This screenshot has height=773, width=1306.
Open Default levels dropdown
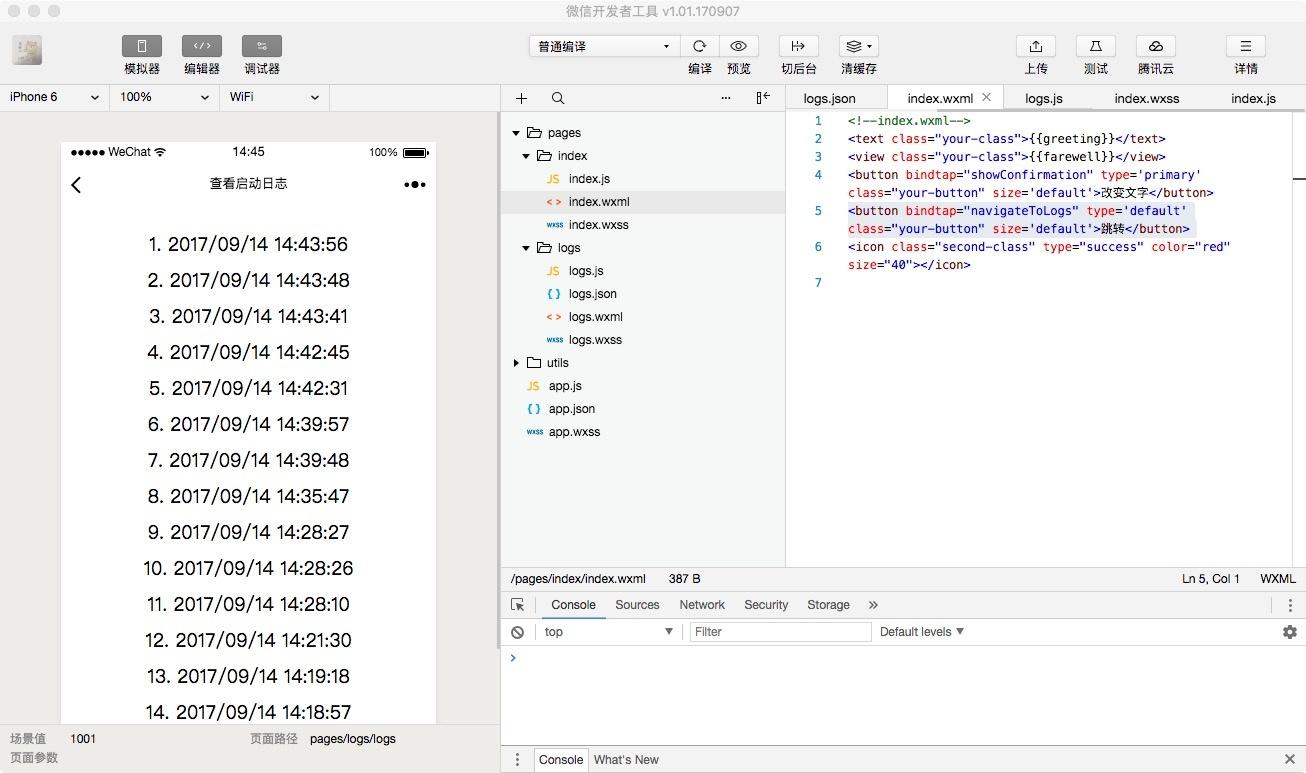point(922,632)
